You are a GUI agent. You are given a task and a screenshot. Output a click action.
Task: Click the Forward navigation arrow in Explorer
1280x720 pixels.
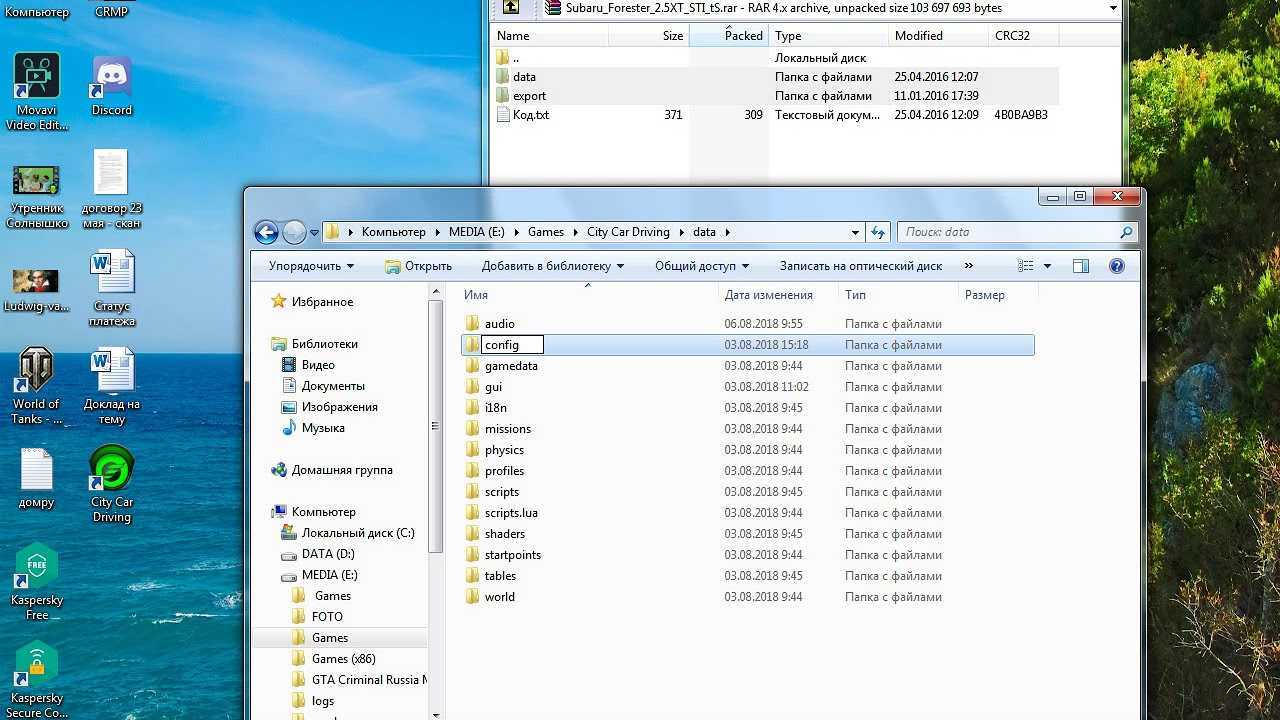click(294, 232)
